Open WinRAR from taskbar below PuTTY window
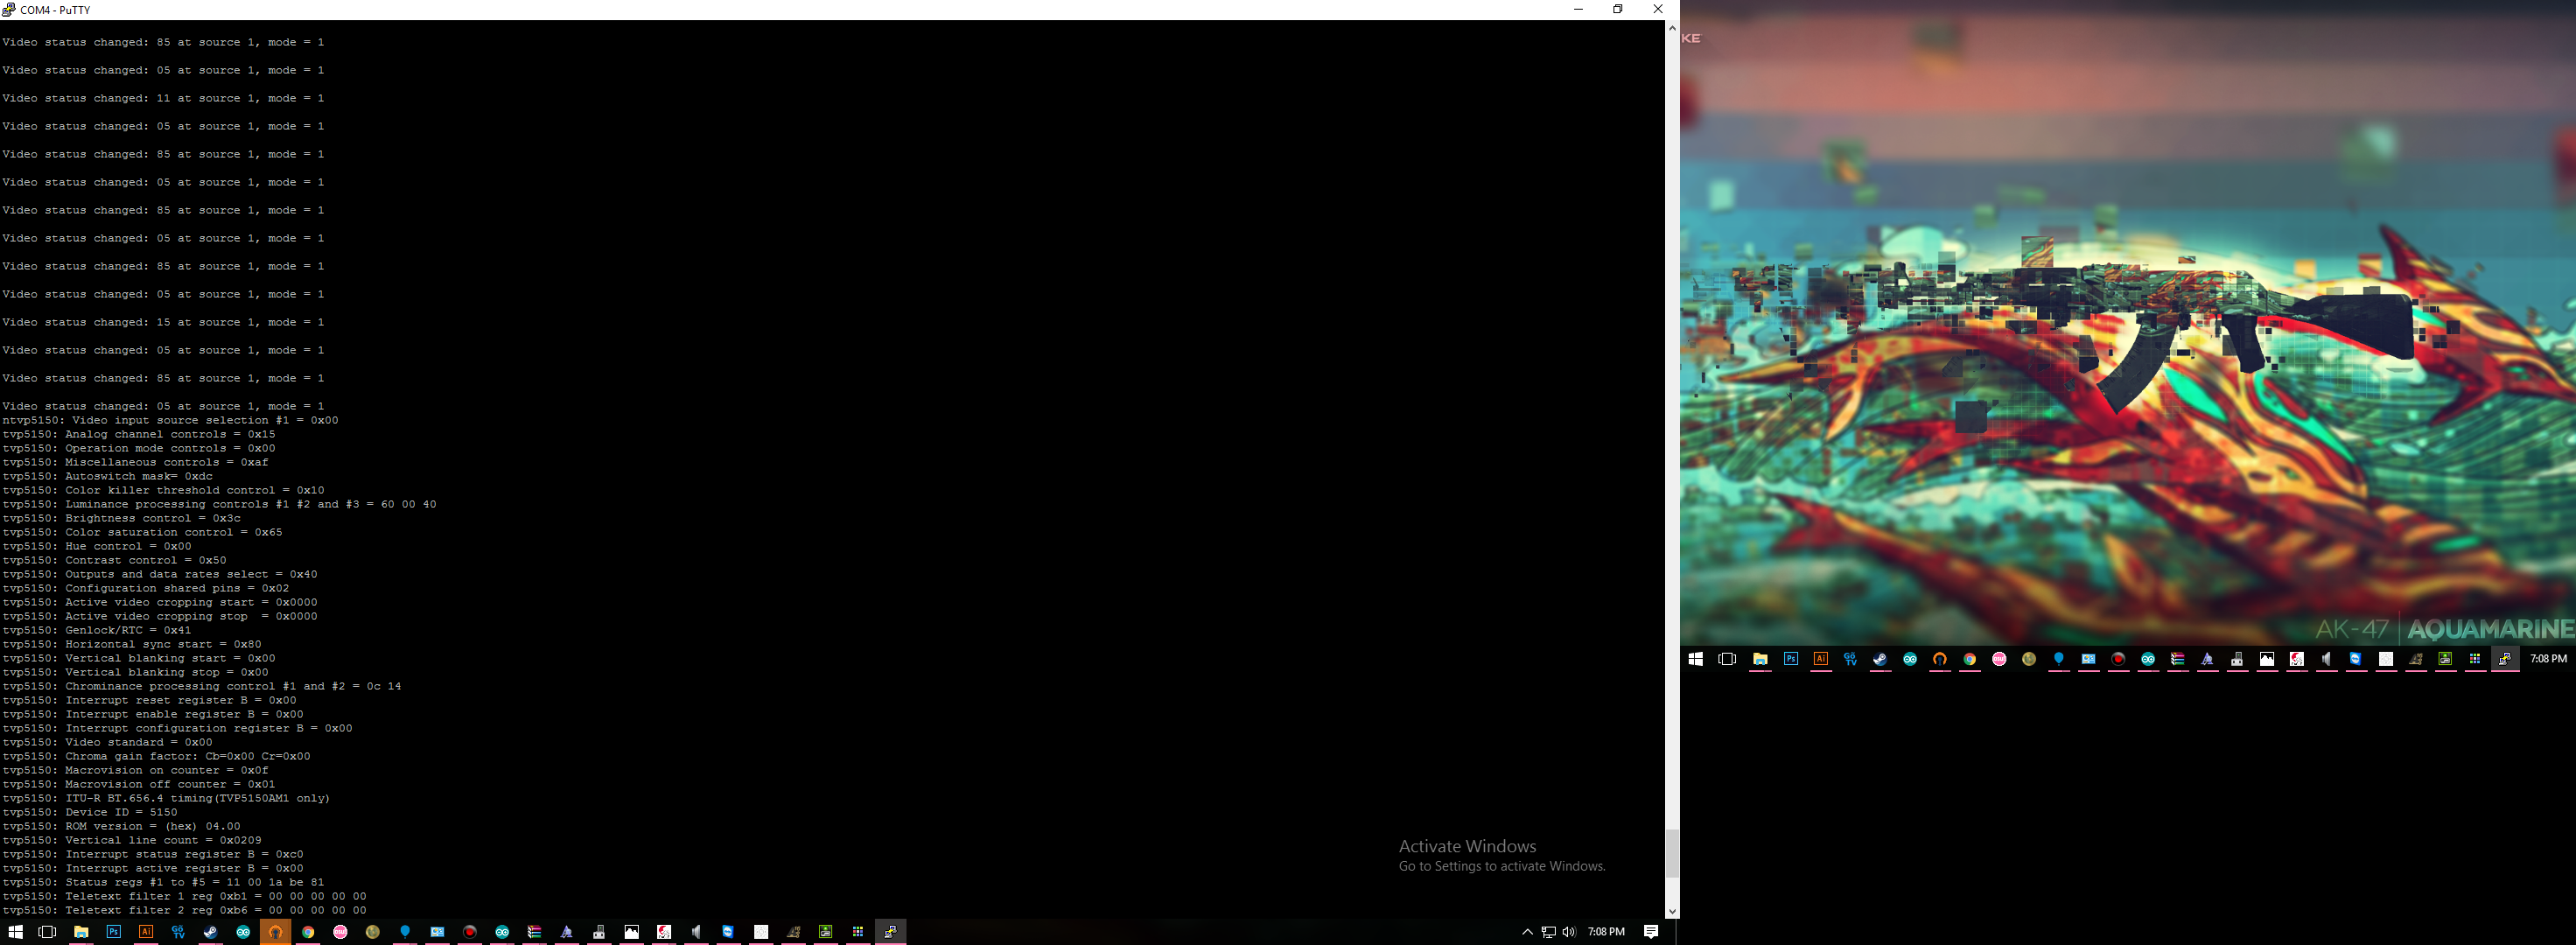2576x945 pixels. pyautogui.click(x=534, y=932)
